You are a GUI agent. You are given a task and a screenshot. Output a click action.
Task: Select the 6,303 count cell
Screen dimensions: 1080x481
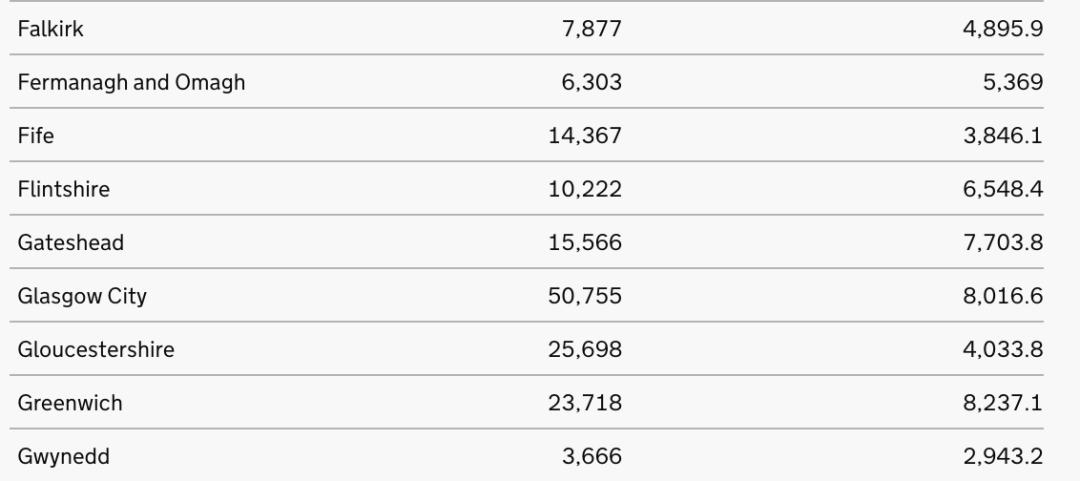click(x=593, y=83)
